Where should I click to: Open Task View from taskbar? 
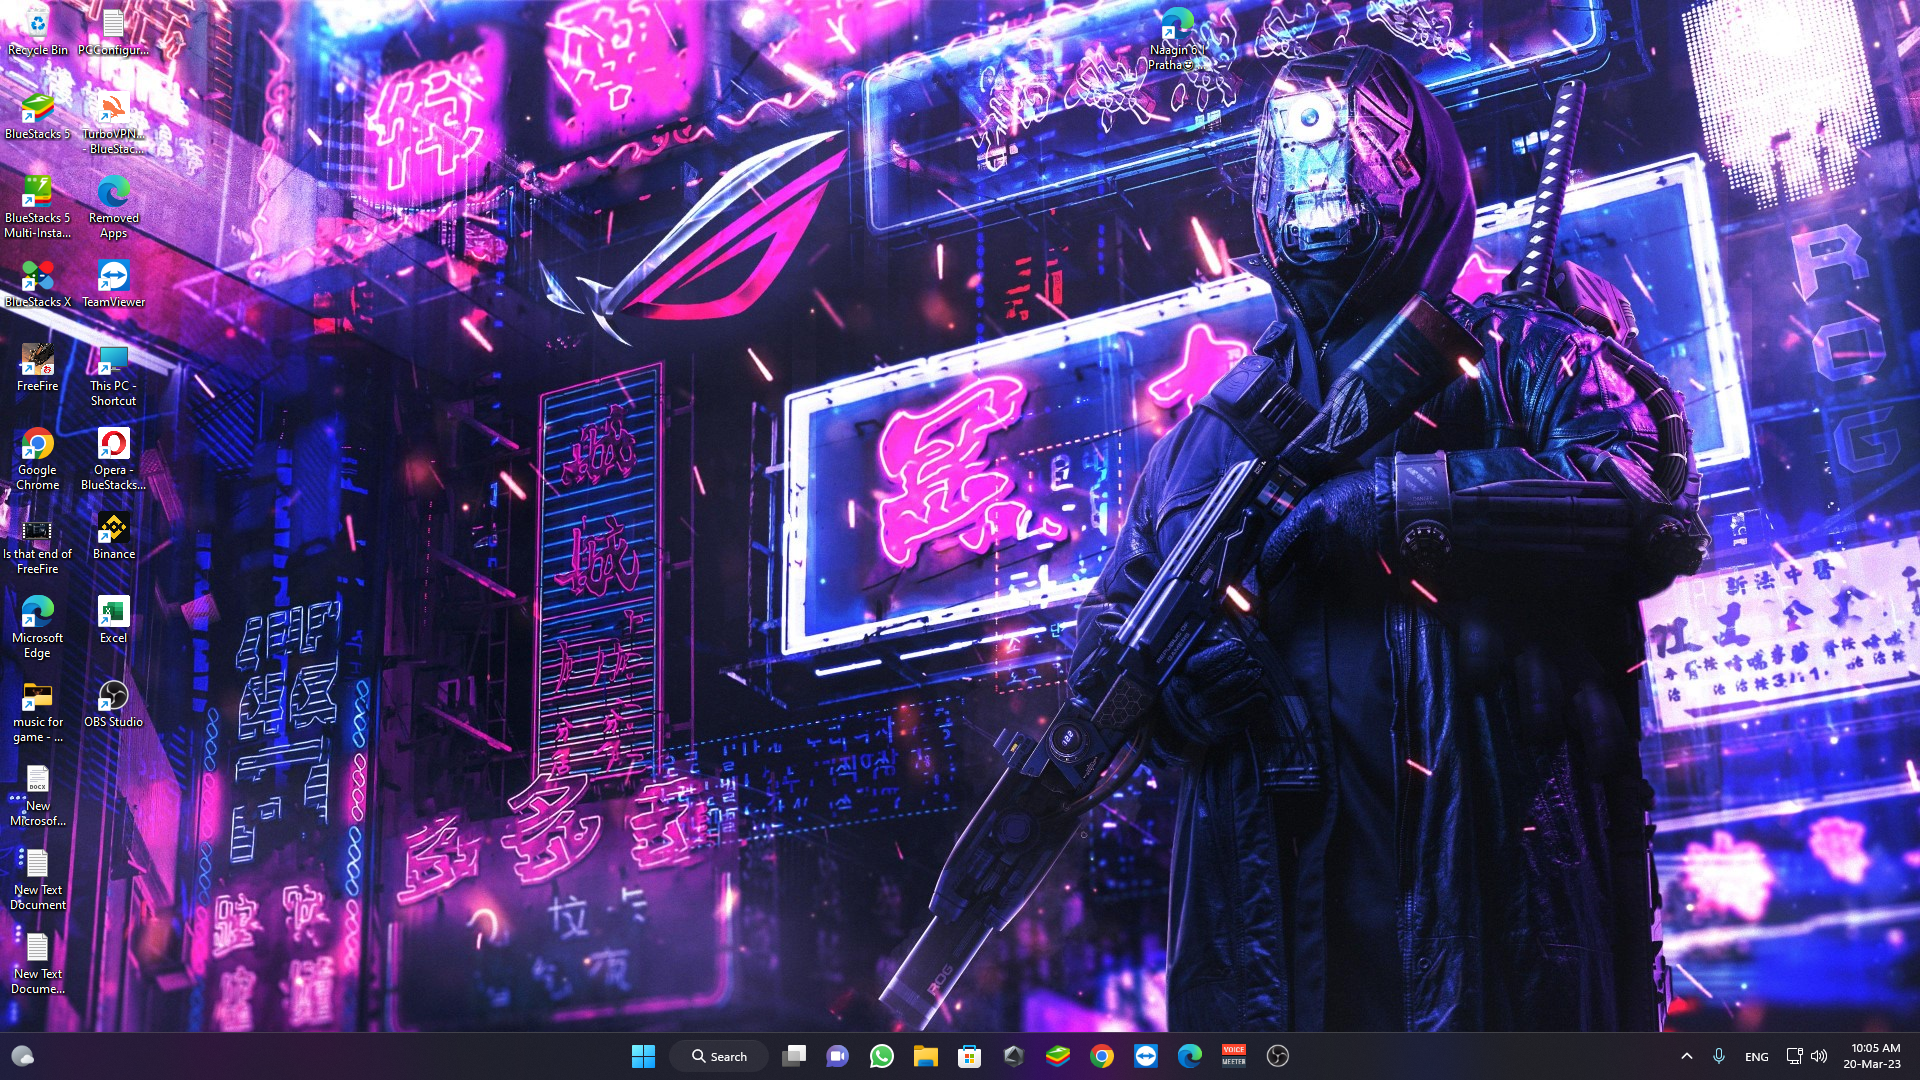[x=793, y=1056]
